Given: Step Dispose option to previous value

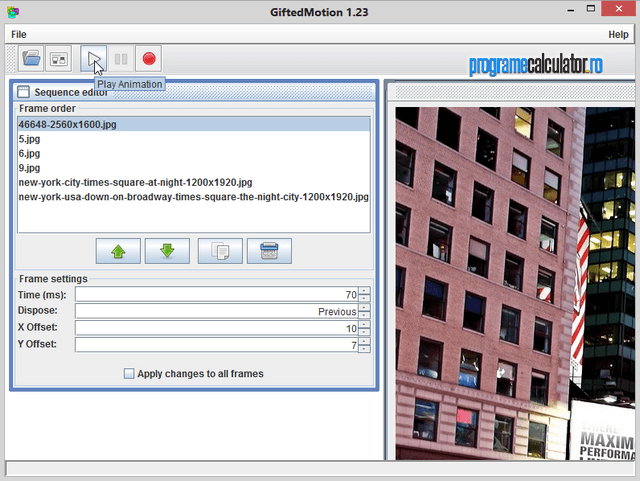Looking at the screenshot, I should click(364, 315).
